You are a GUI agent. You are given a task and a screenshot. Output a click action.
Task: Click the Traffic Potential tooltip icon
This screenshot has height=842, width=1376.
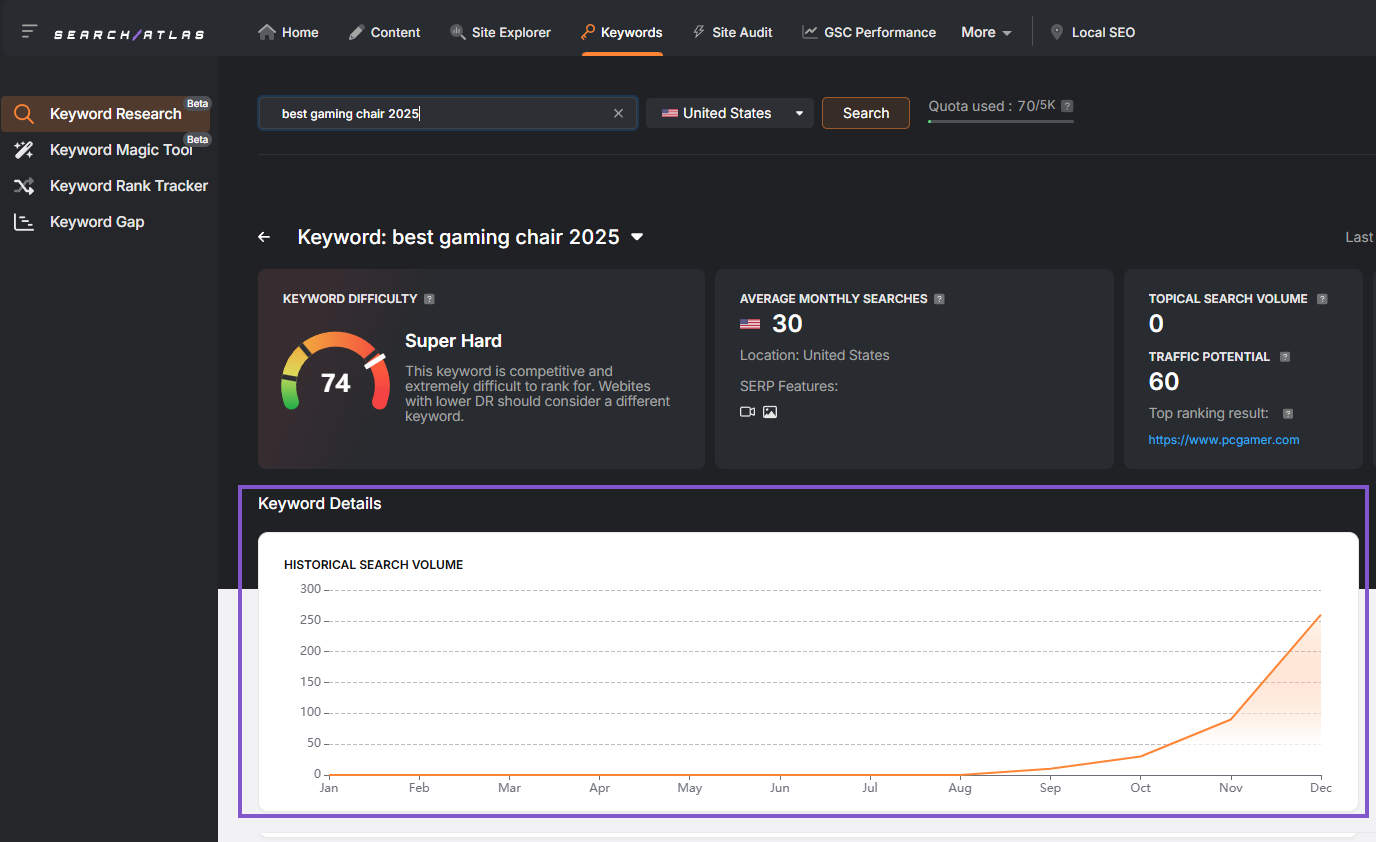tap(1285, 356)
